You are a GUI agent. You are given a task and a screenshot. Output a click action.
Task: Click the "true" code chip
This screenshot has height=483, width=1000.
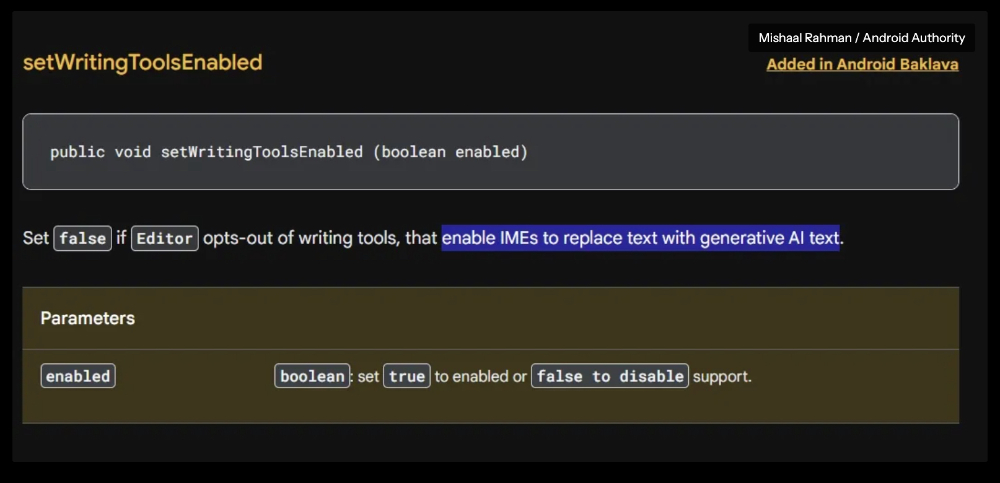pos(407,376)
